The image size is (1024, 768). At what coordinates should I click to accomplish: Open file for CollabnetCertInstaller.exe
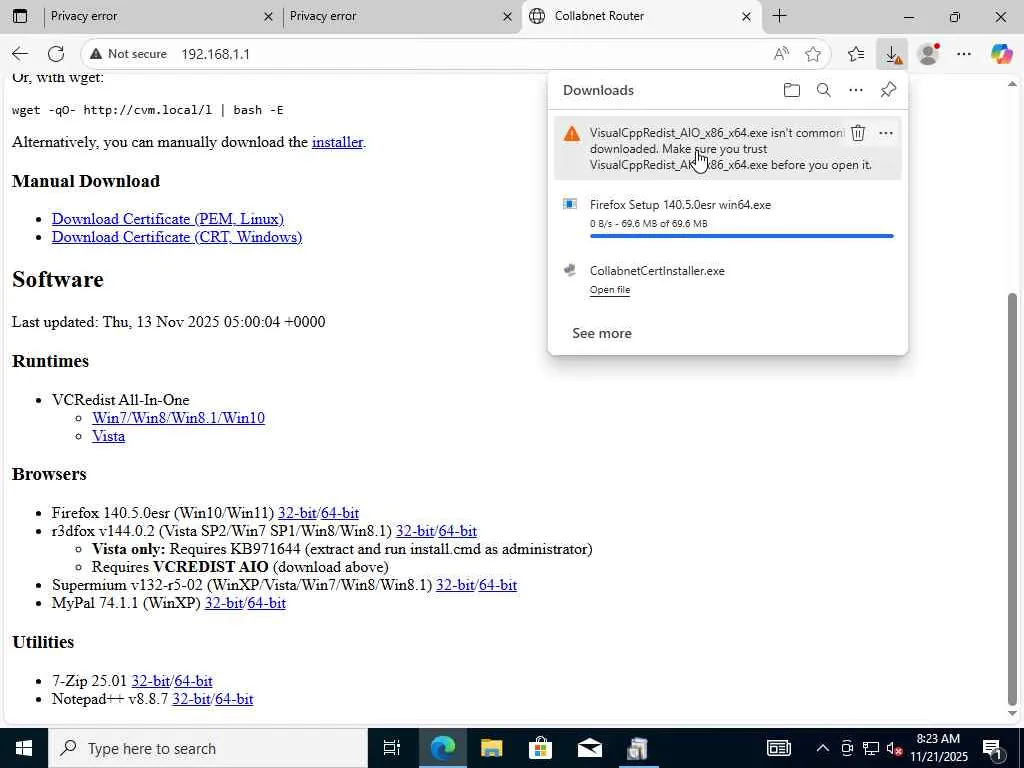tap(610, 289)
